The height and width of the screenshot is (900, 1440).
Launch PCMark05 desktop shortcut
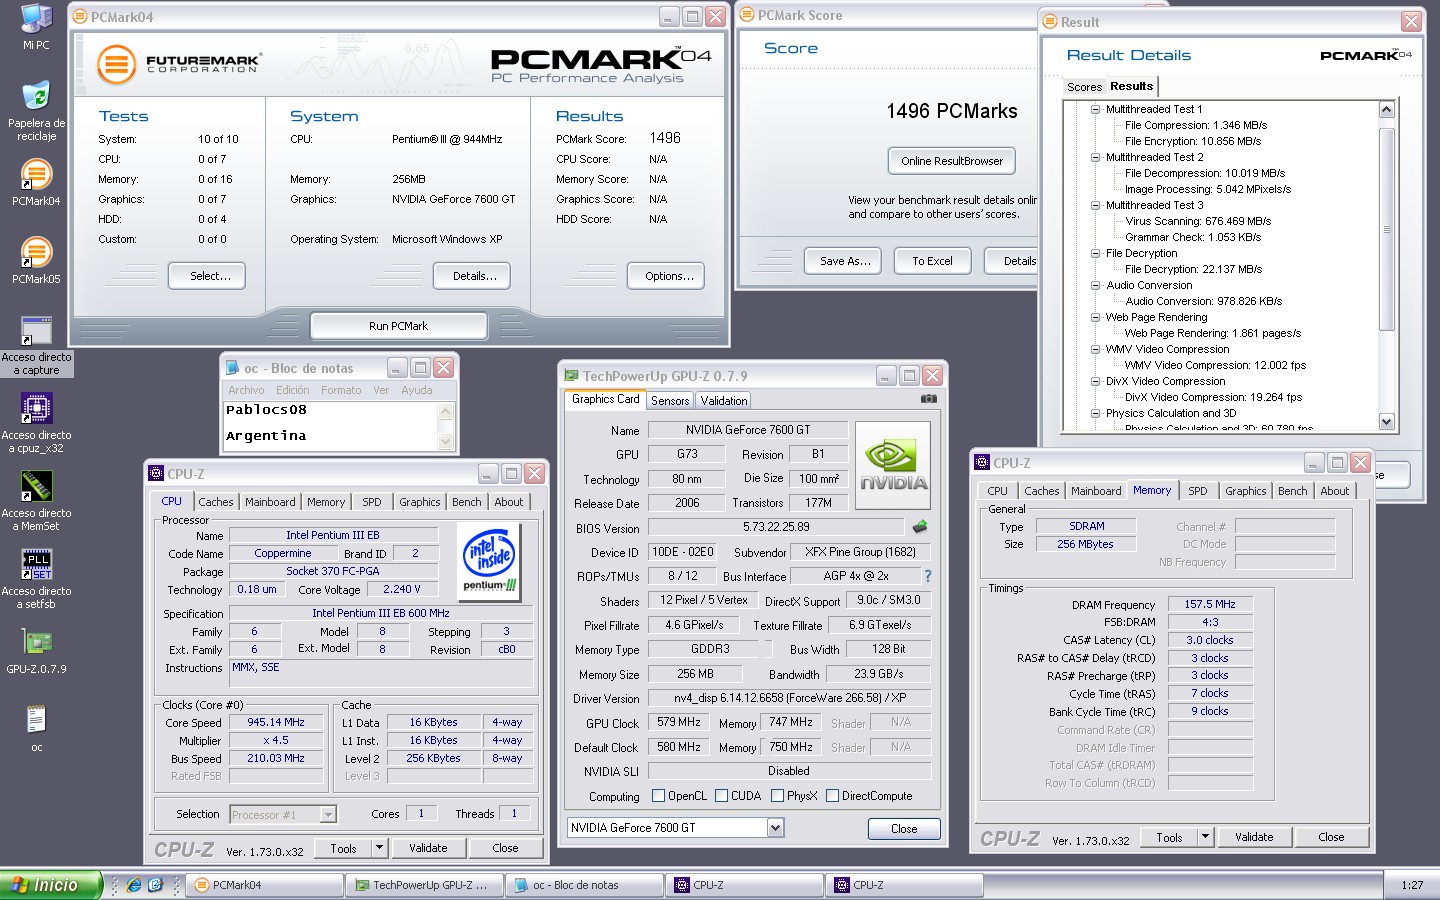(36, 260)
